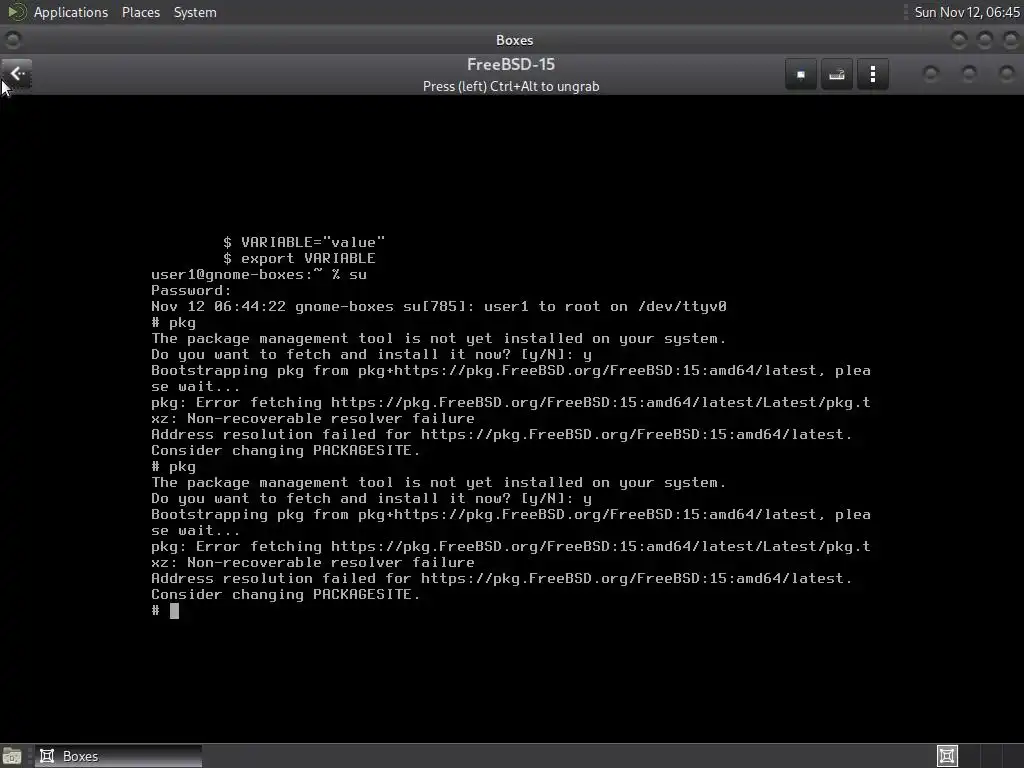The image size is (1024, 768).
Task: Open the keyboard shortcuts button in header
Action: click(837, 74)
